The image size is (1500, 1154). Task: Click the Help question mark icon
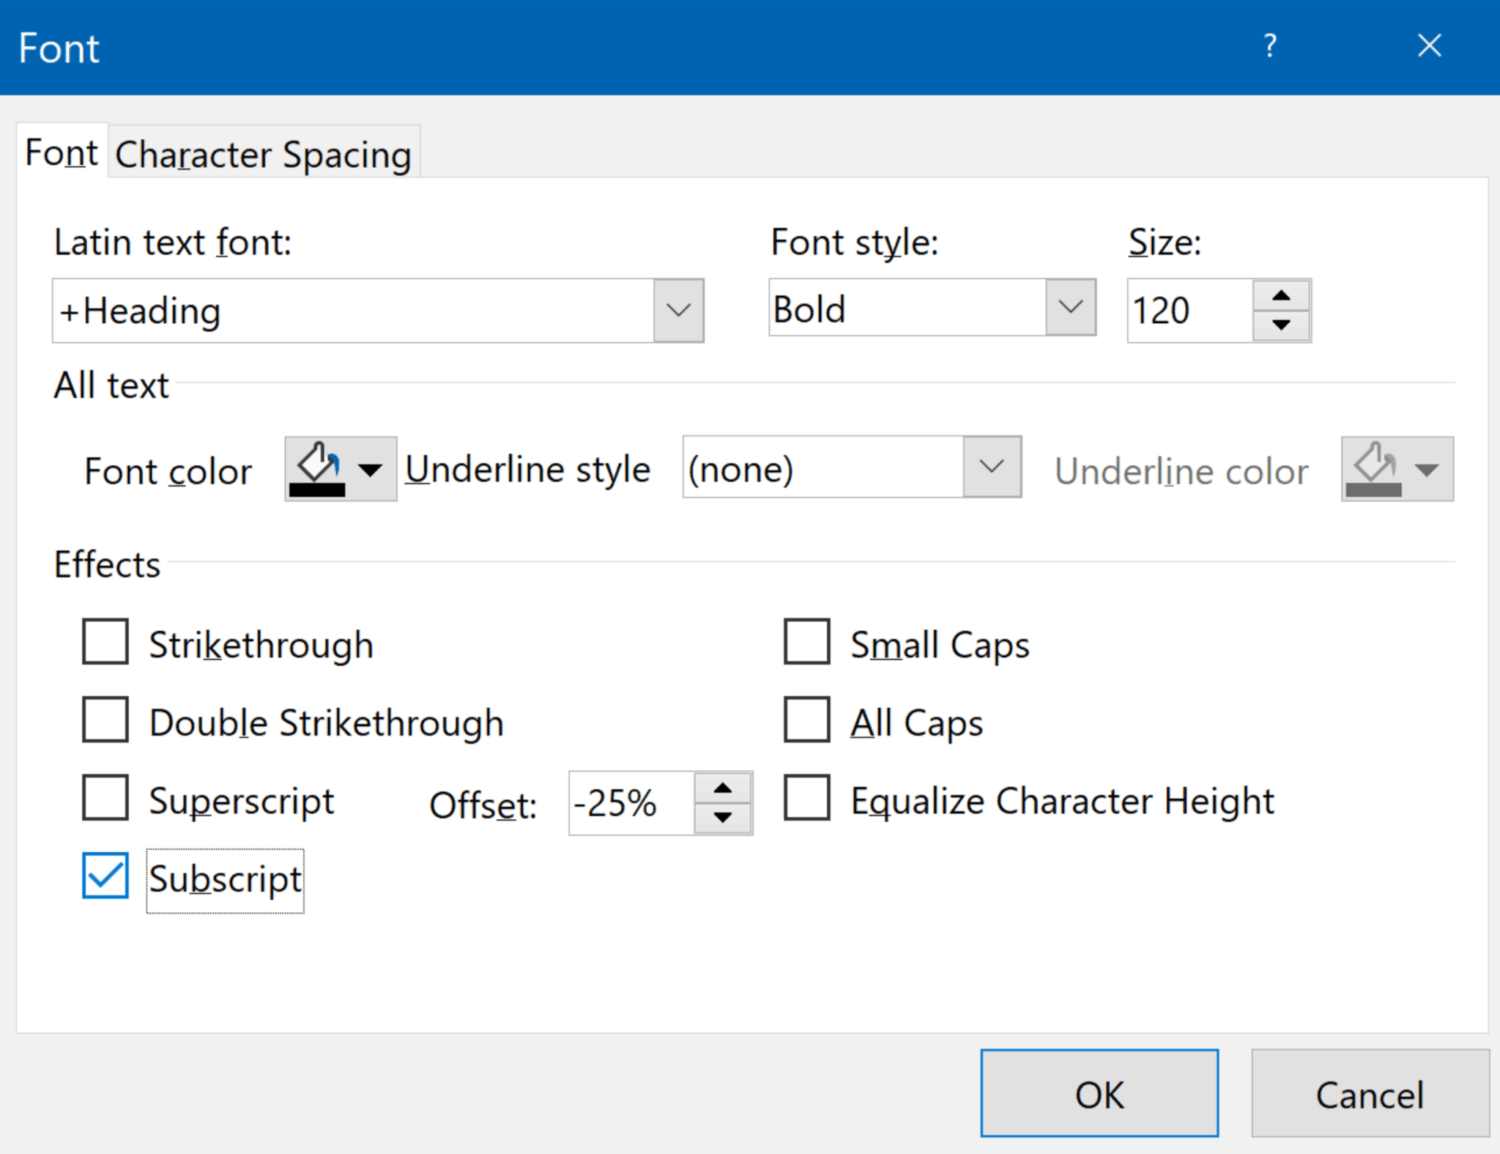click(x=1269, y=46)
